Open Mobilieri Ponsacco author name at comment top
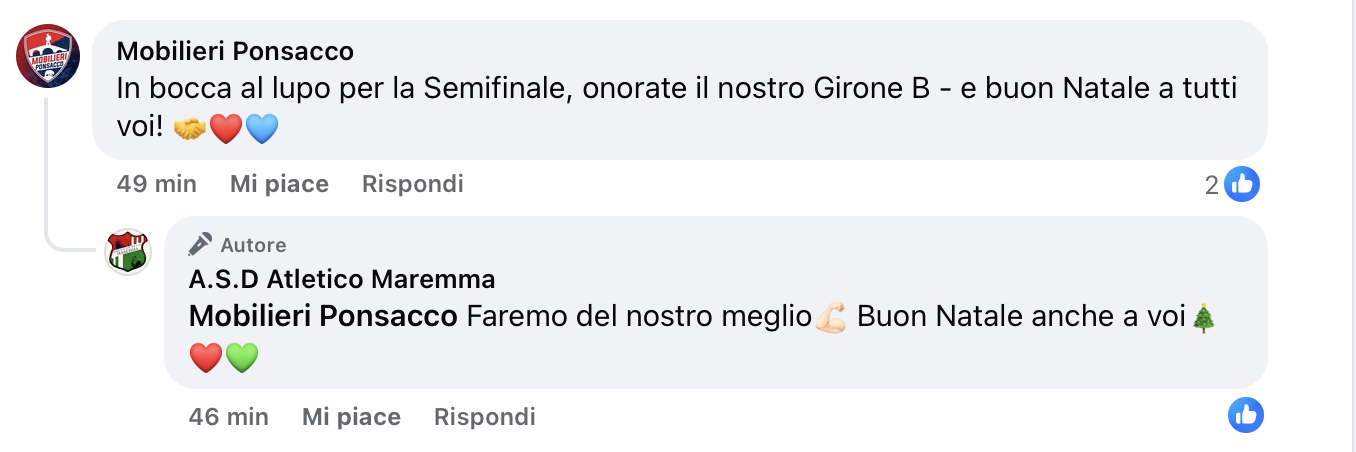Image resolution: width=1356 pixels, height=452 pixels. click(235, 51)
